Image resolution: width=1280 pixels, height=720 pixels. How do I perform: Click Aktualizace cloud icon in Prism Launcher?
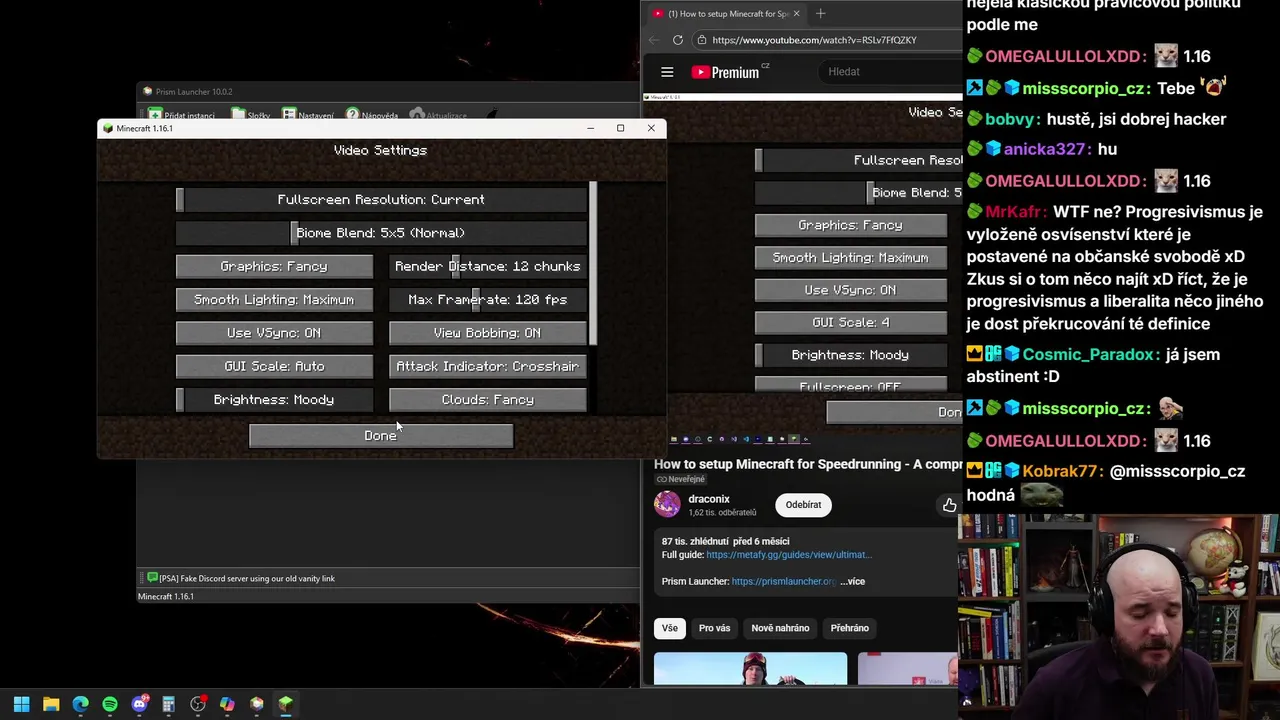[x=417, y=115]
